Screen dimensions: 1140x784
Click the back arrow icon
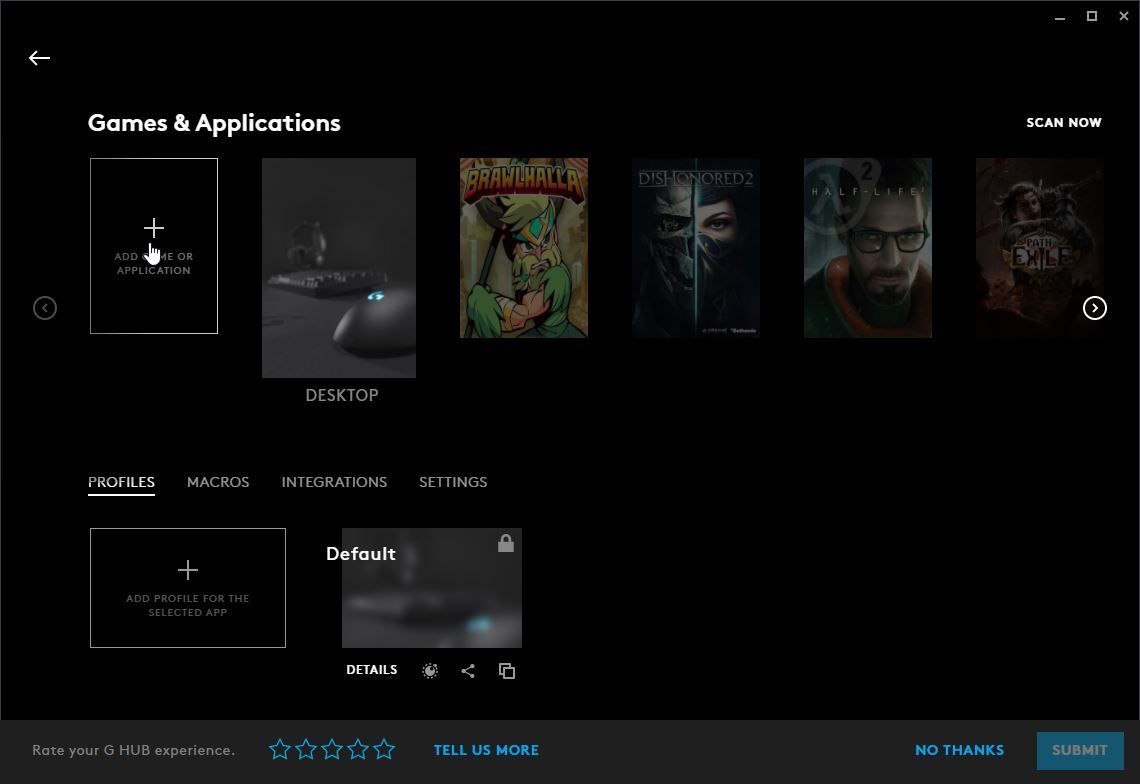39,58
